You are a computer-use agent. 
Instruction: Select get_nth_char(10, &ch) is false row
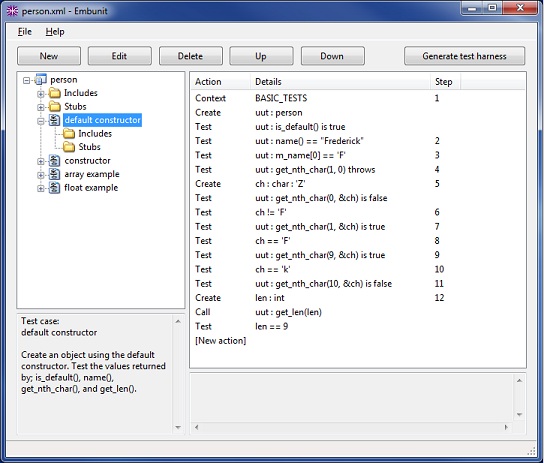tap(357, 284)
